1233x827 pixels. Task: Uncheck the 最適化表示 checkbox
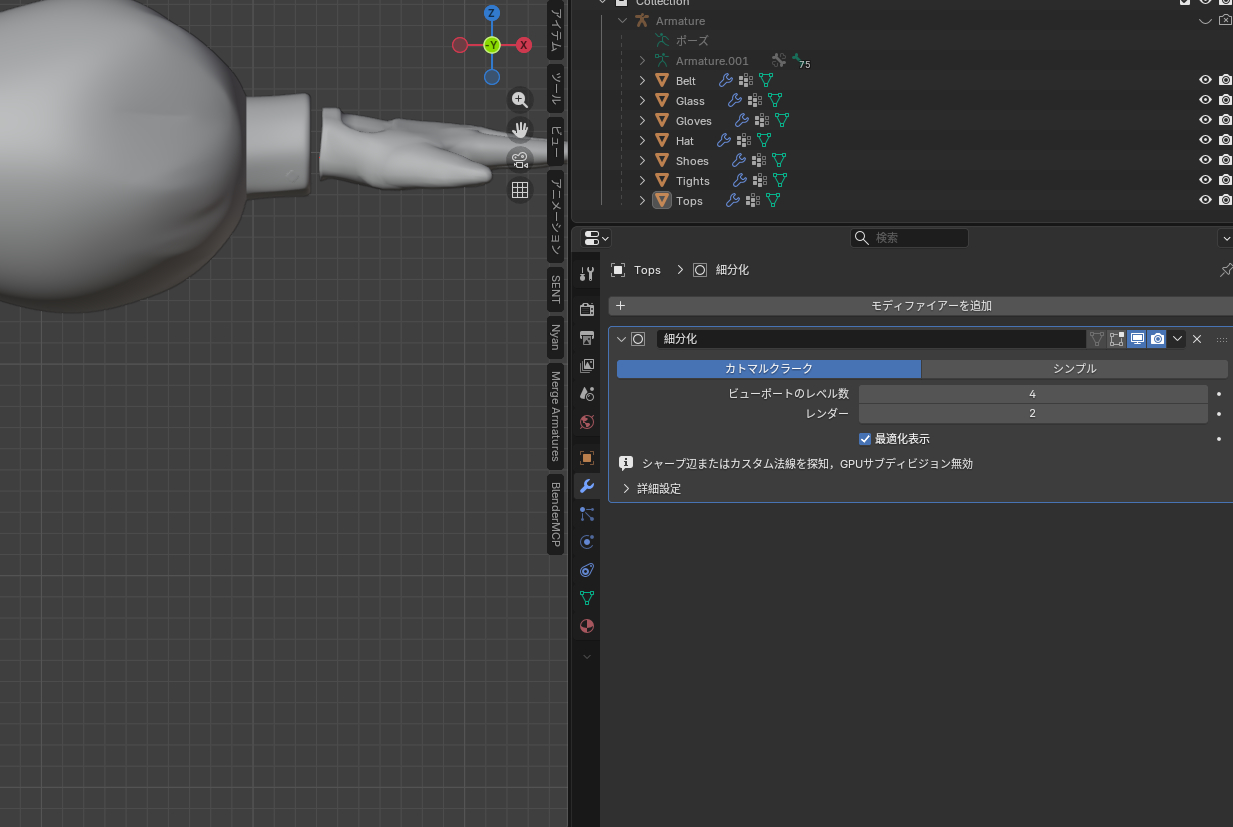(865, 439)
